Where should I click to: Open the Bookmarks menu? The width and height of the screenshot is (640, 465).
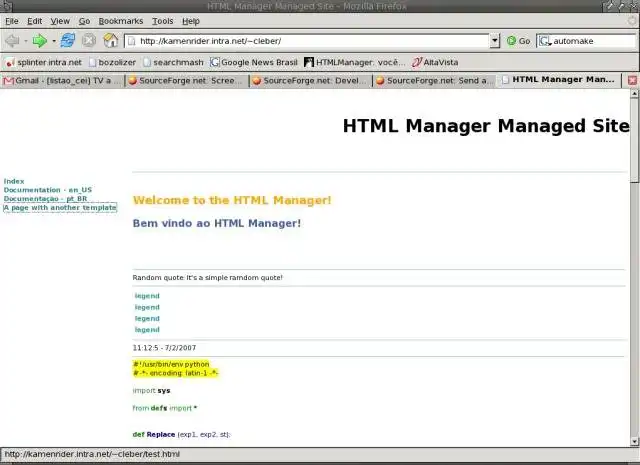click(121, 21)
